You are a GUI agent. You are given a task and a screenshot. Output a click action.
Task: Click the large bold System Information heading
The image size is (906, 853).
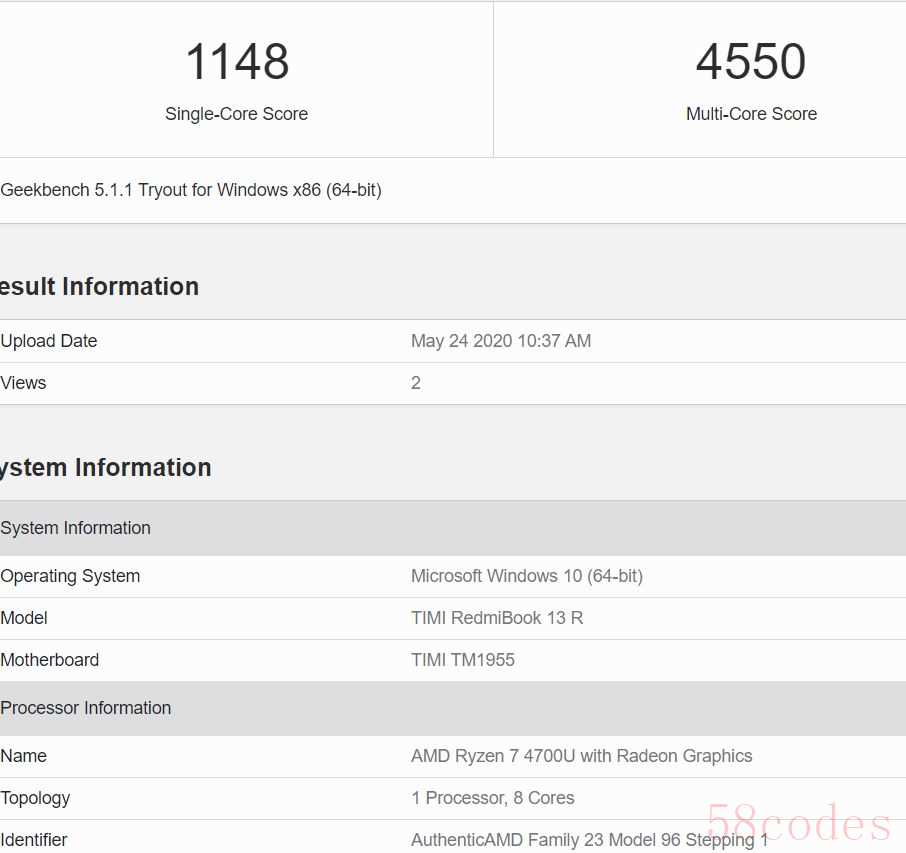click(x=106, y=468)
